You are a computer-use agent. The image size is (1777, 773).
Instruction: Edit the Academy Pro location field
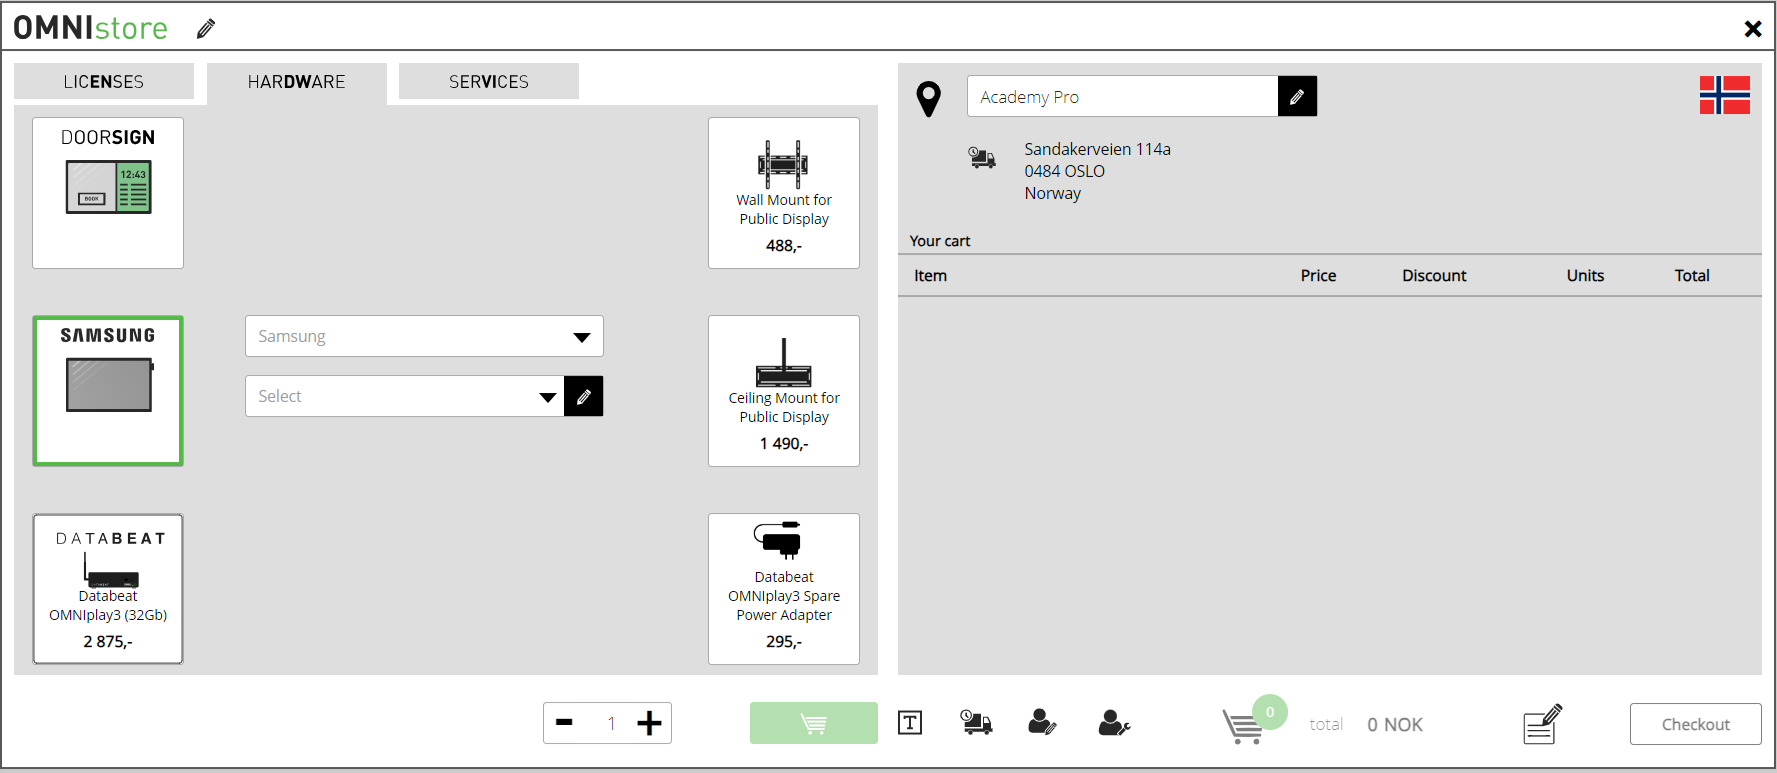click(1123, 96)
